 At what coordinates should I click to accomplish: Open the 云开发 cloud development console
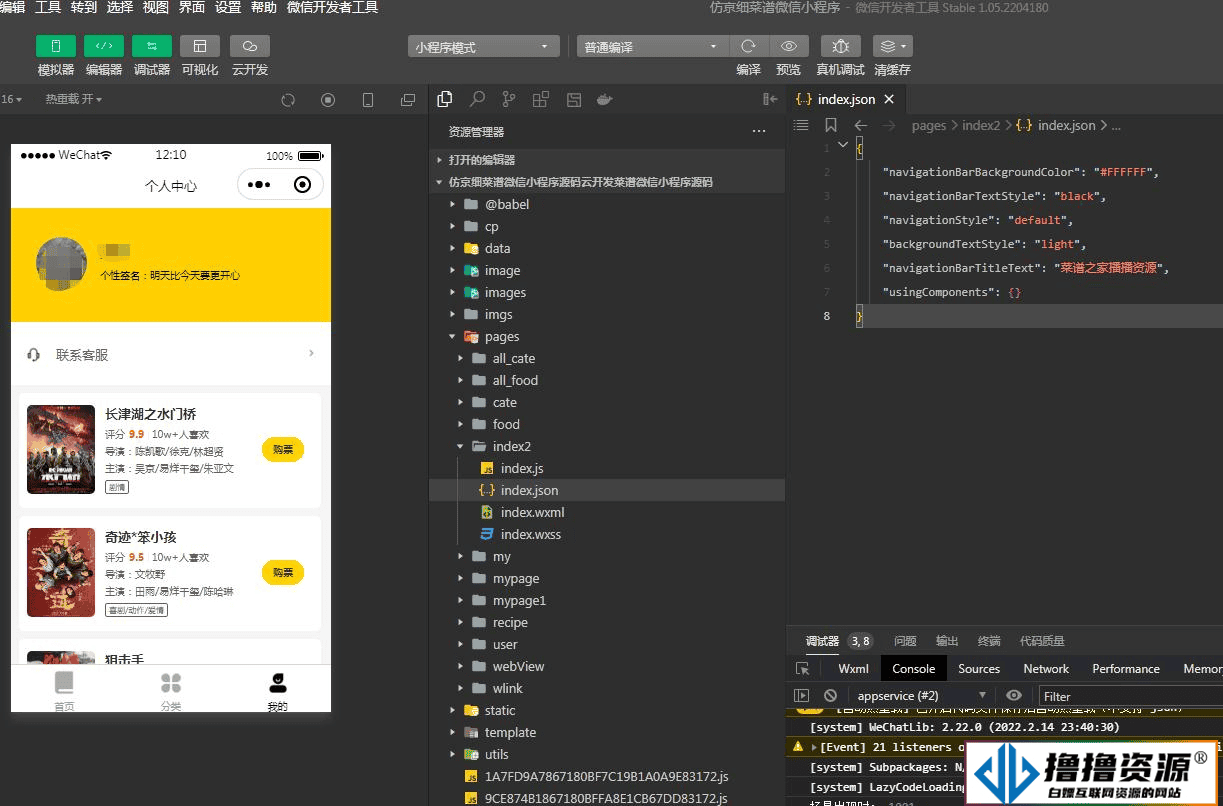tap(250, 46)
